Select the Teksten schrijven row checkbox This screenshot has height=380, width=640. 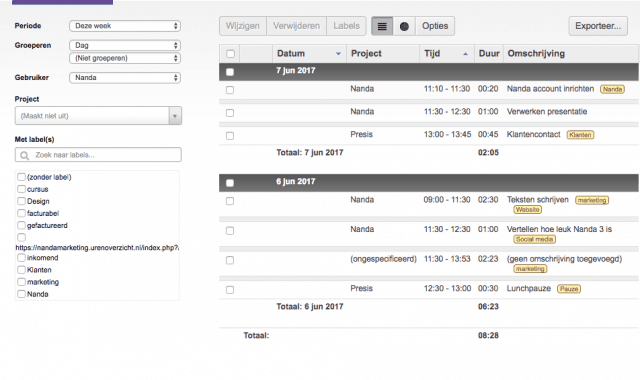point(230,201)
